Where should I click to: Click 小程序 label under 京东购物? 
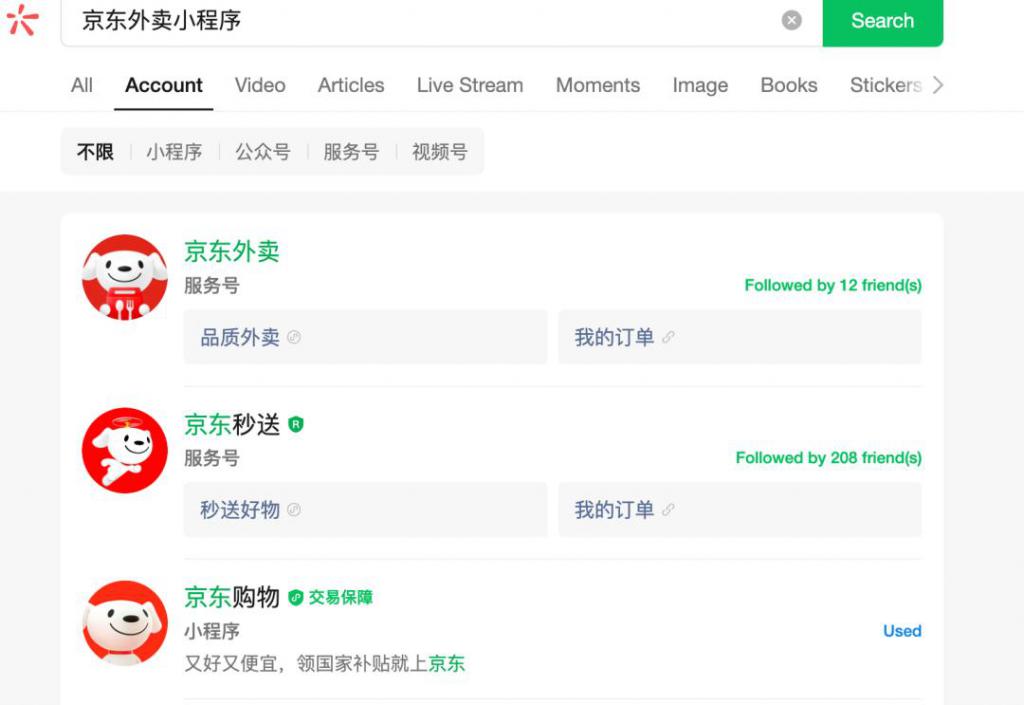pyautogui.click(x=212, y=631)
